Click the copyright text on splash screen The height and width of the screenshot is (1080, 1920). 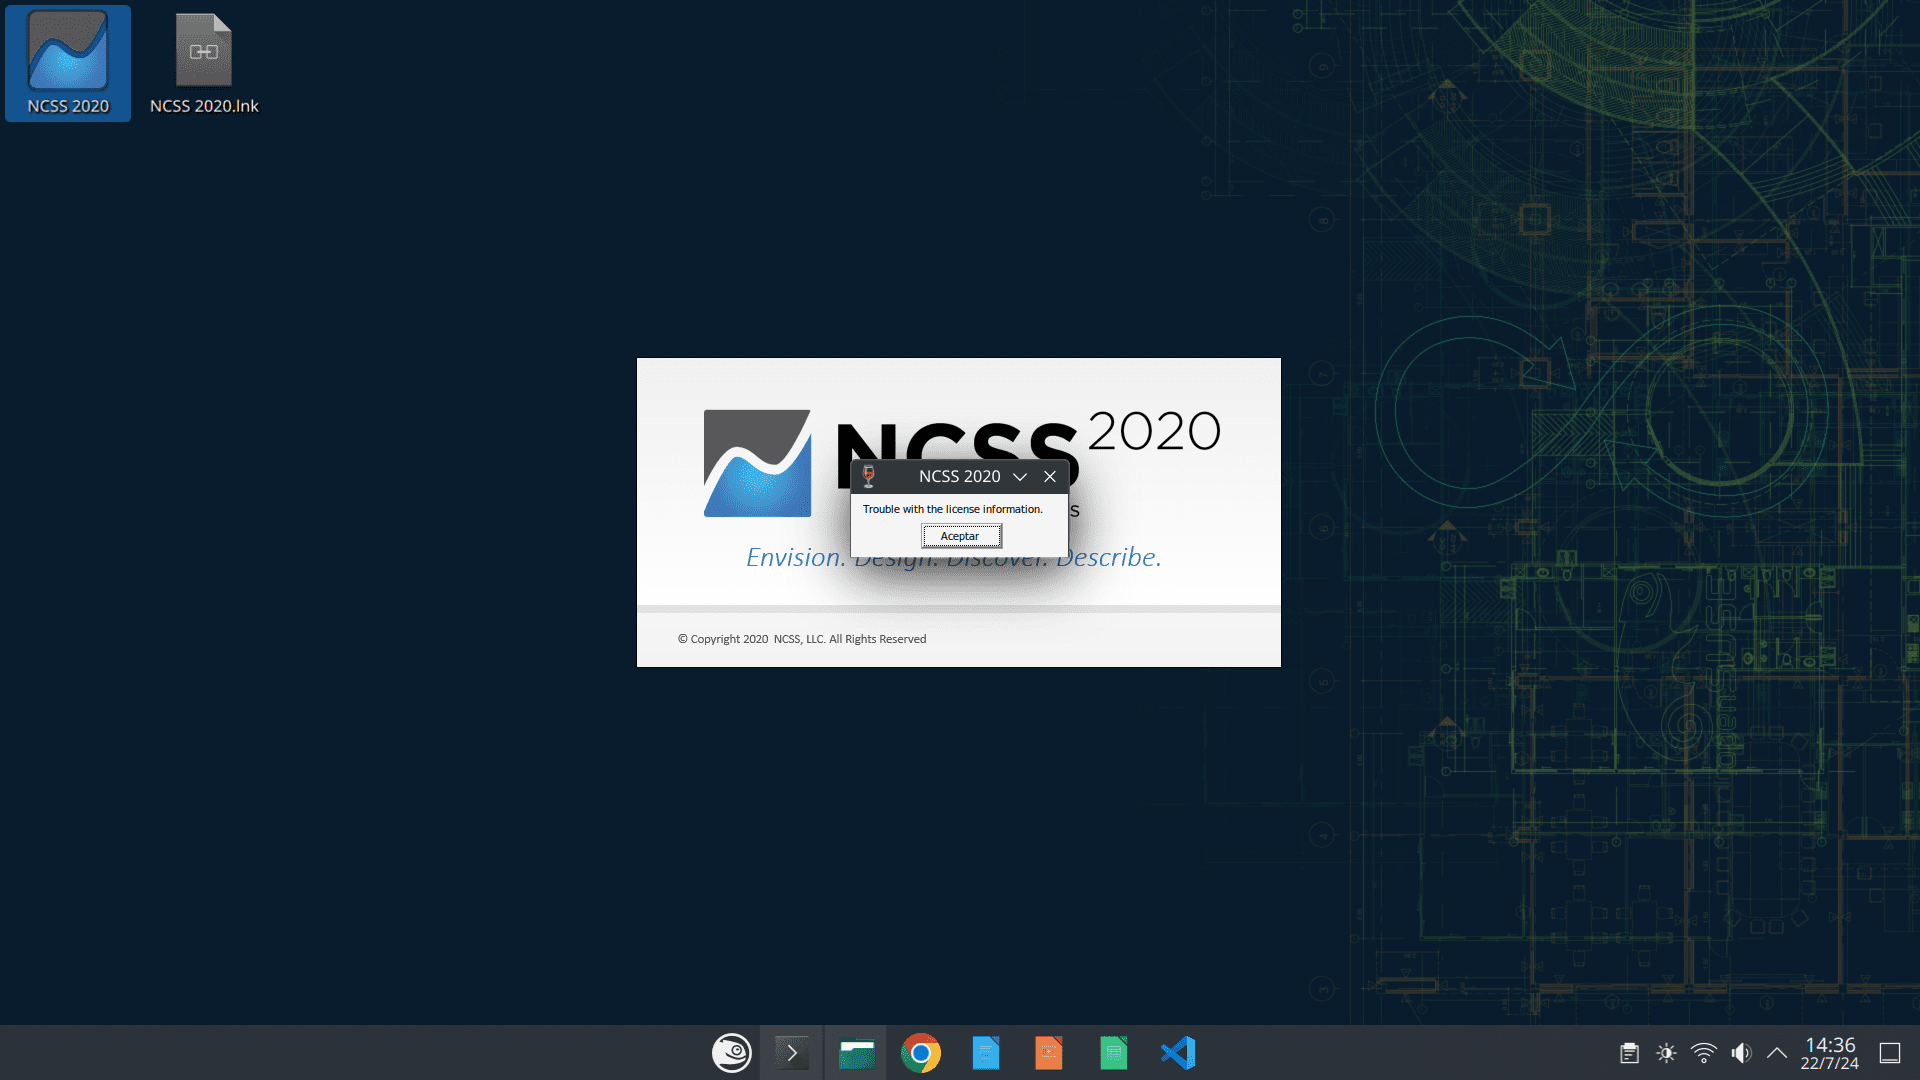[x=802, y=639]
